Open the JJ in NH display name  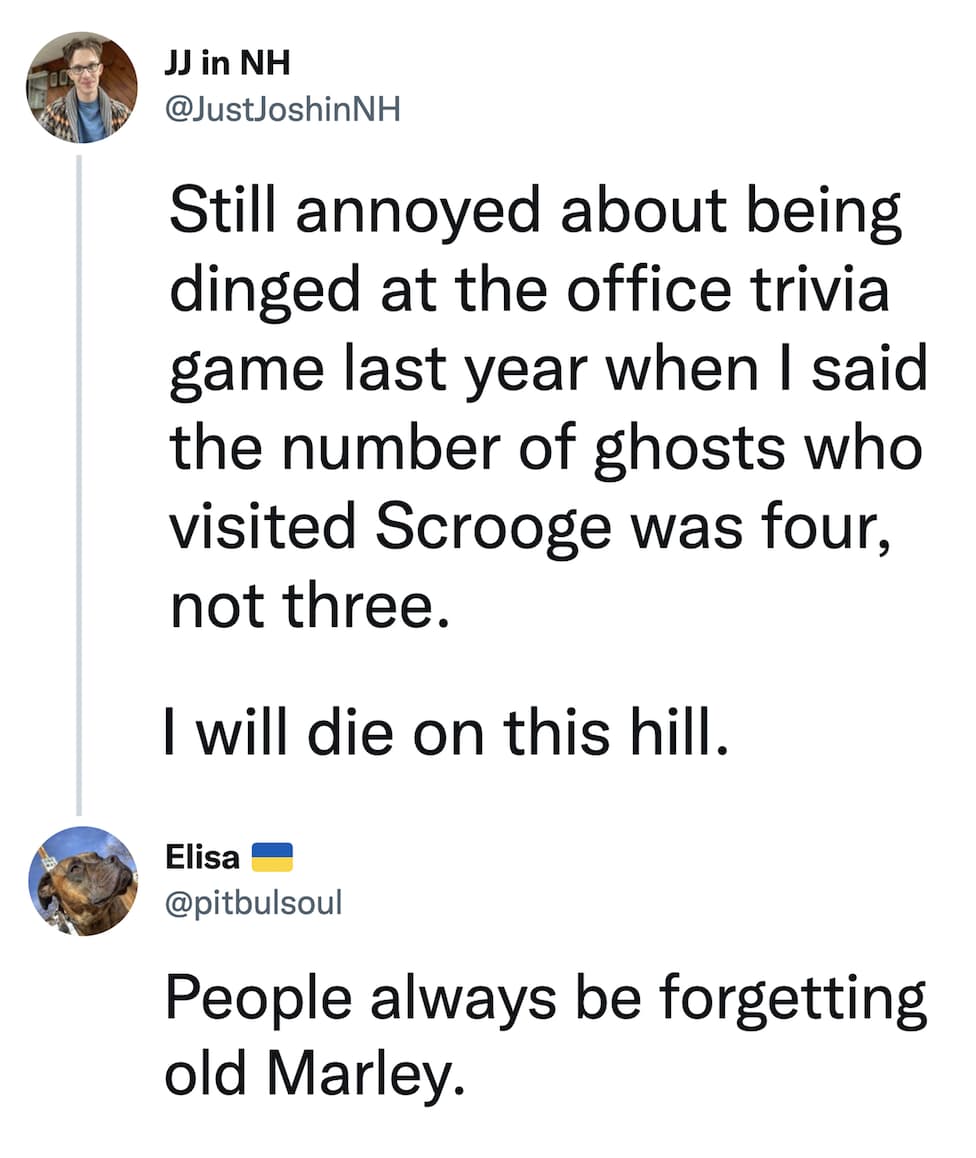[x=225, y=65]
